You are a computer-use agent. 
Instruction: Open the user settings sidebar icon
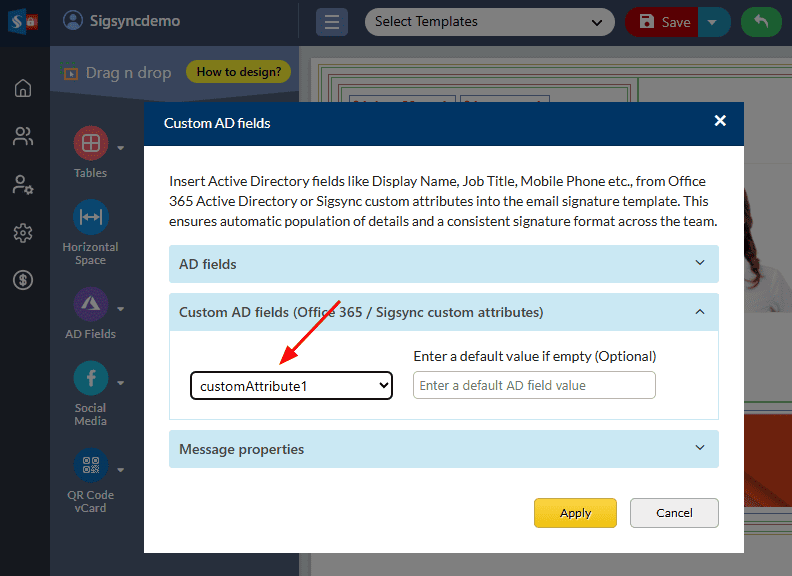pyautogui.click(x=23, y=184)
